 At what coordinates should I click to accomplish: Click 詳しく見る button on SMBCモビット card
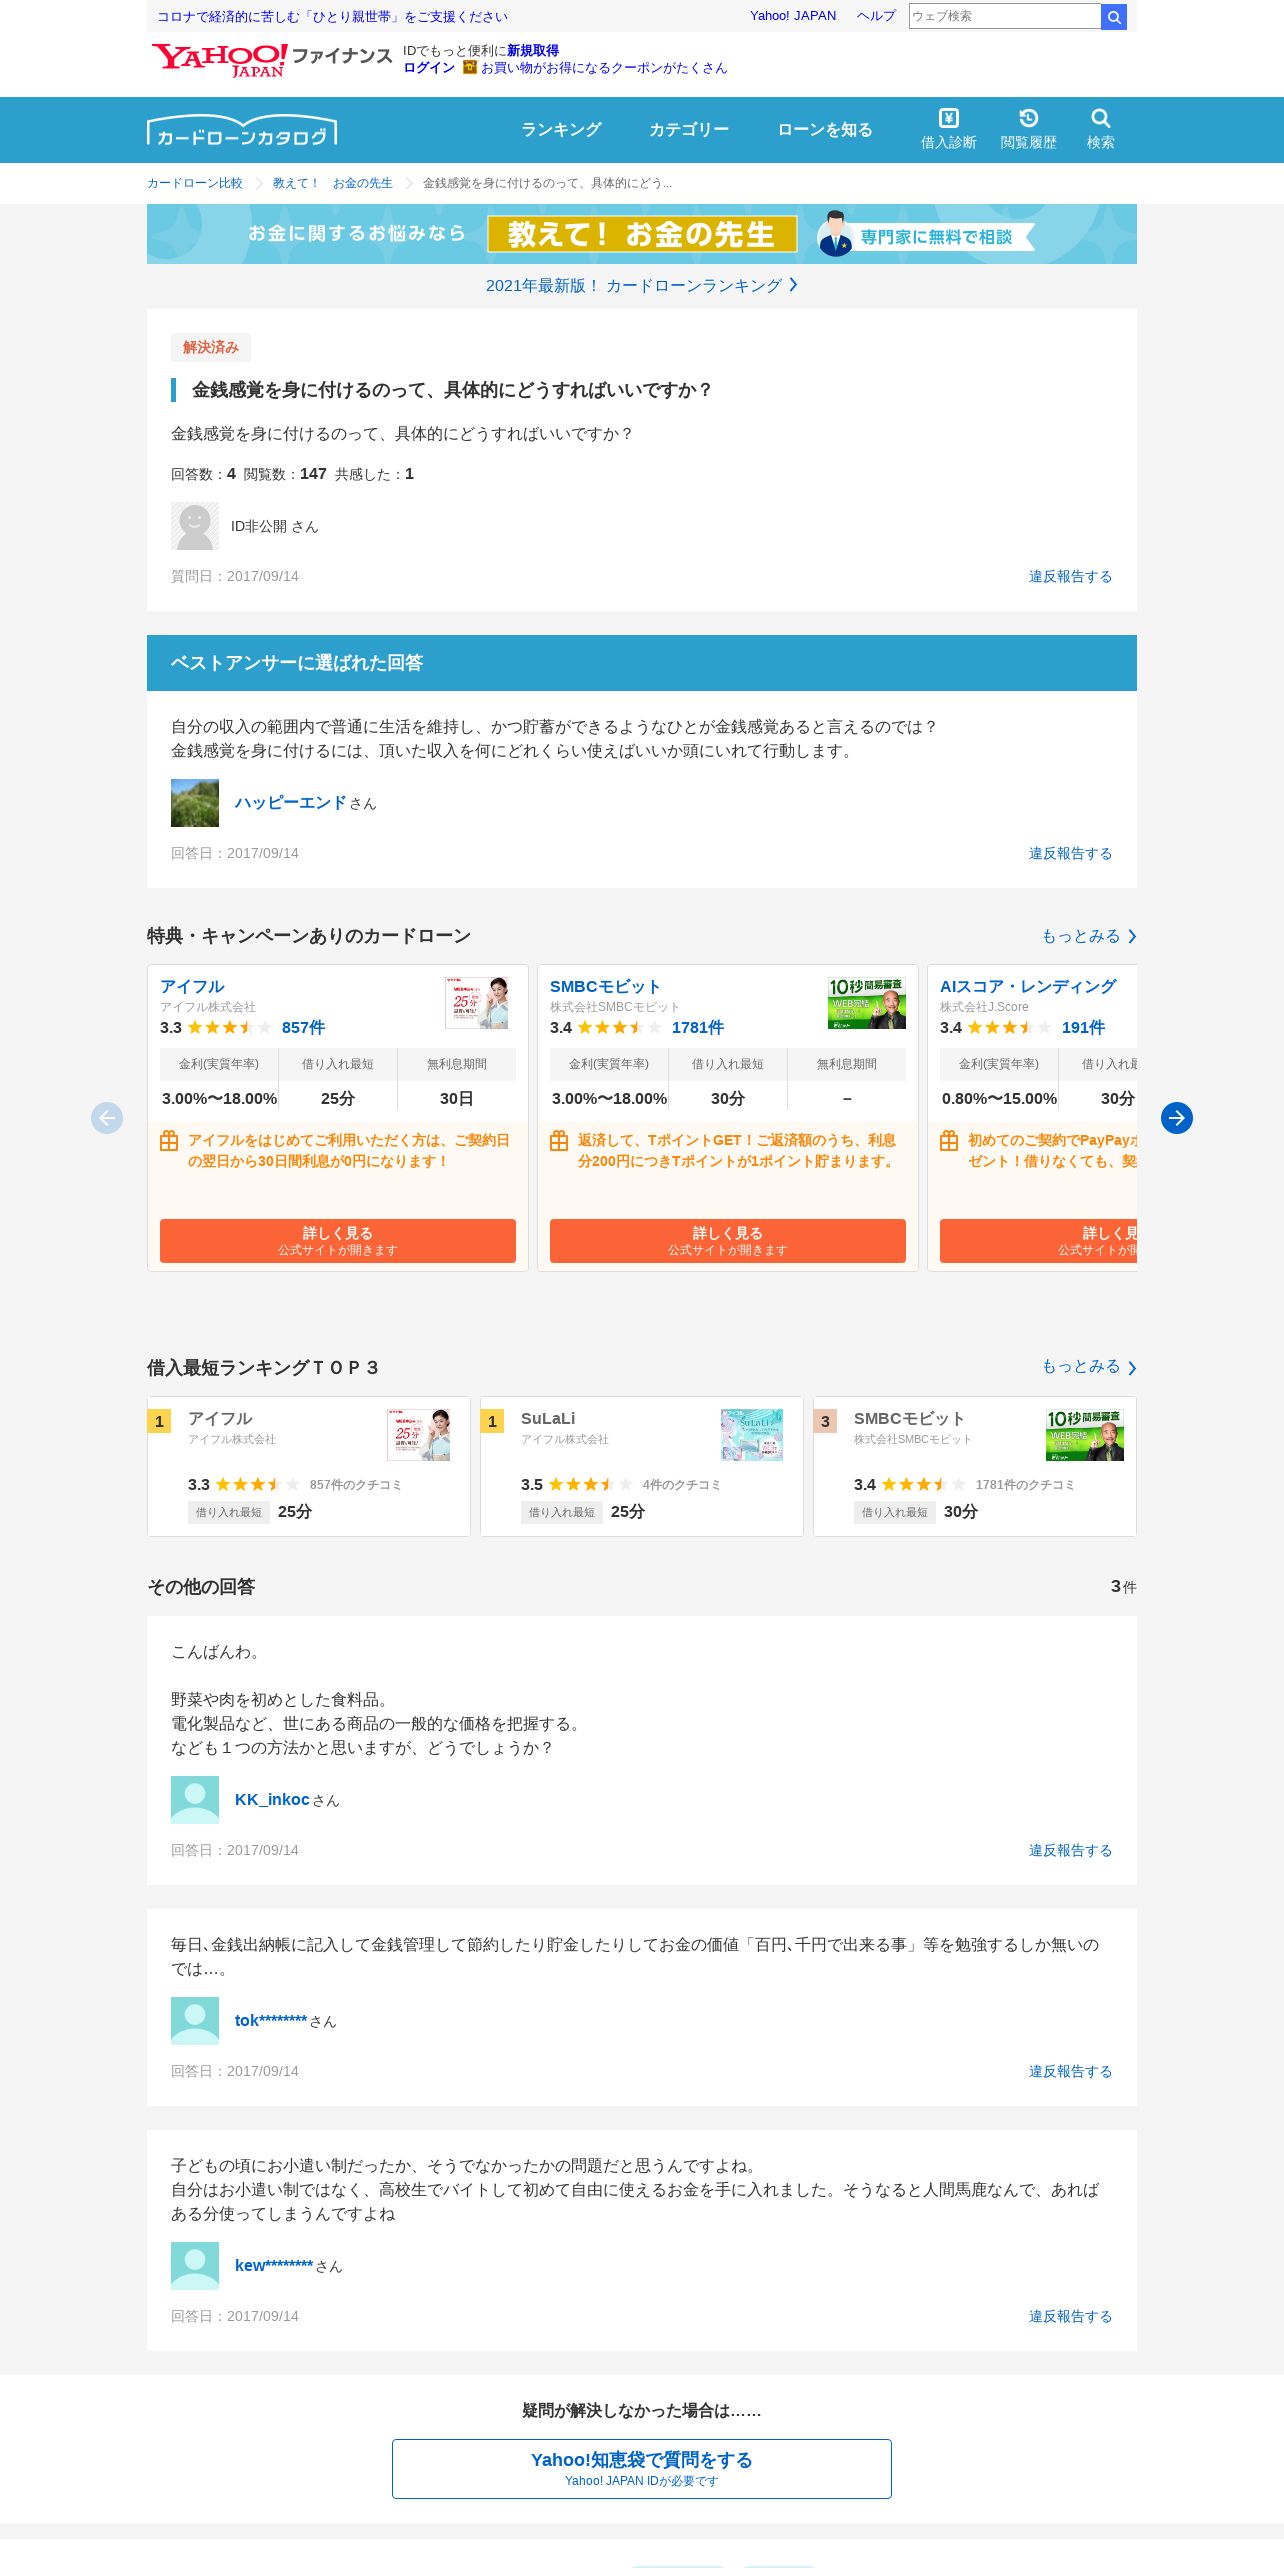(x=728, y=1241)
